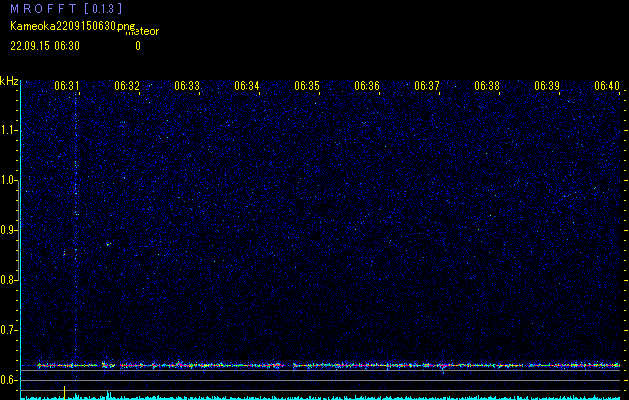
Task: Click the 06:31 time marker
Action: click(67, 86)
